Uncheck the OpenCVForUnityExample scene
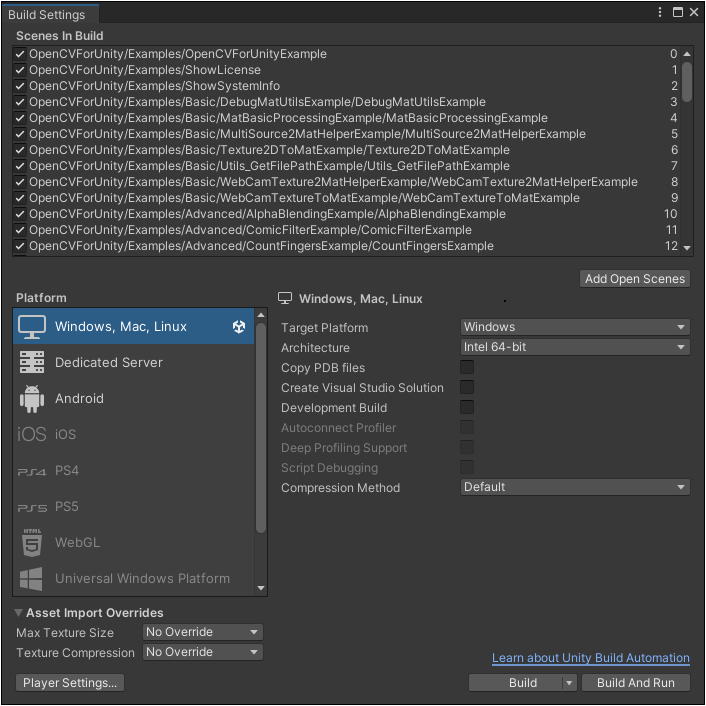Viewport: 706px width, 706px height. tap(19, 54)
